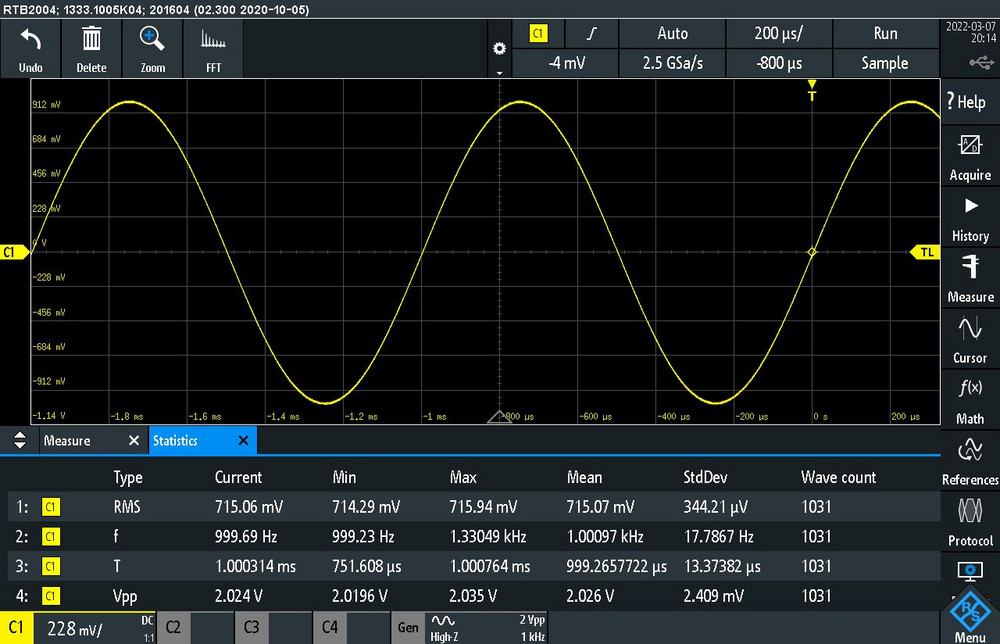Toggle the Run acquisition state
Viewport: 1000px width, 644px height.
[885, 33]
